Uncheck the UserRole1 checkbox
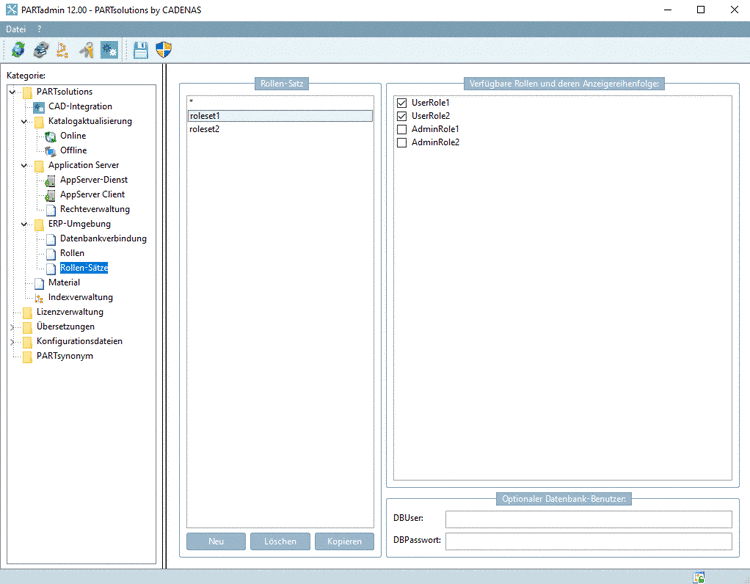 pos(402,103)
